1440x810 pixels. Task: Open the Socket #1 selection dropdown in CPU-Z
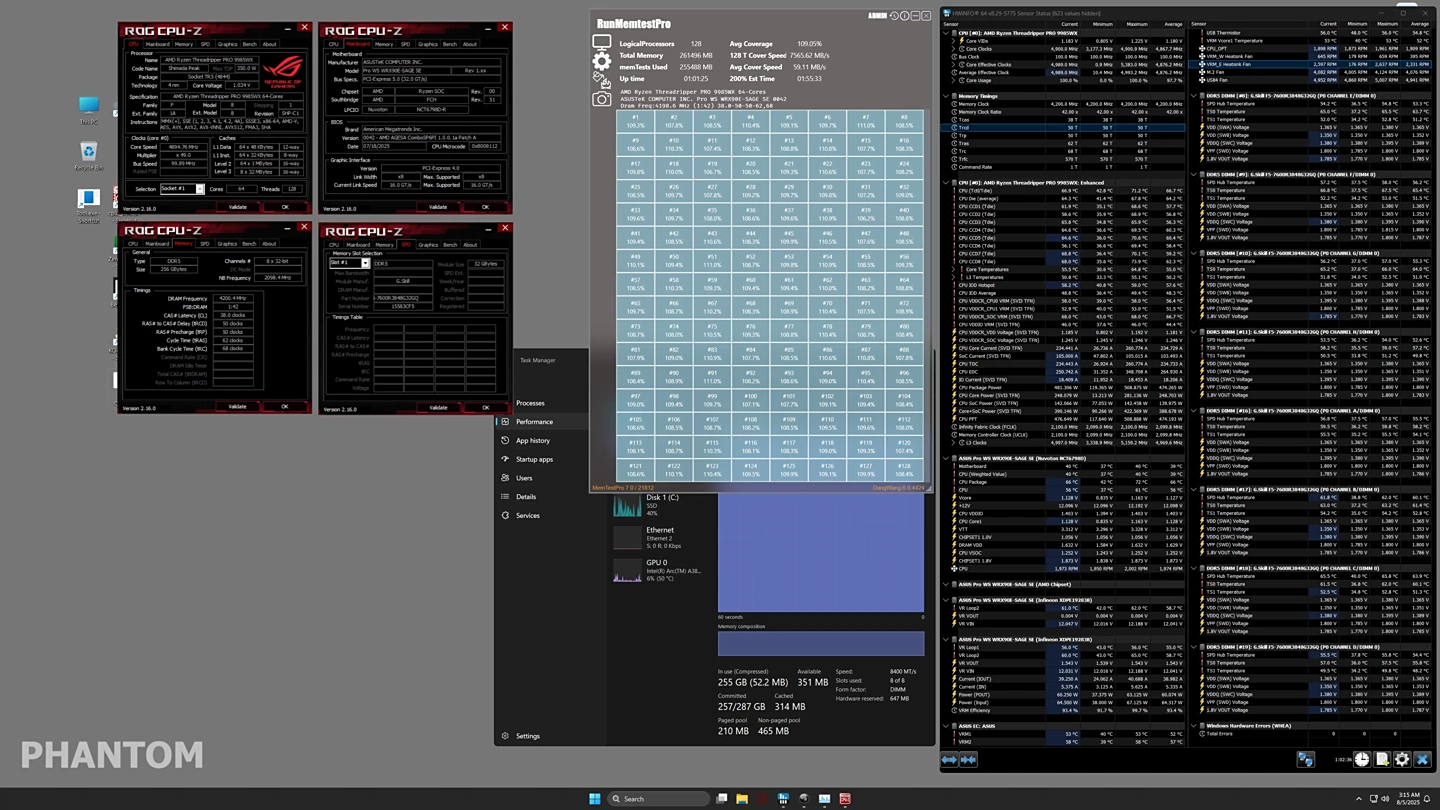pyautogui.click(x=184, y=189)
